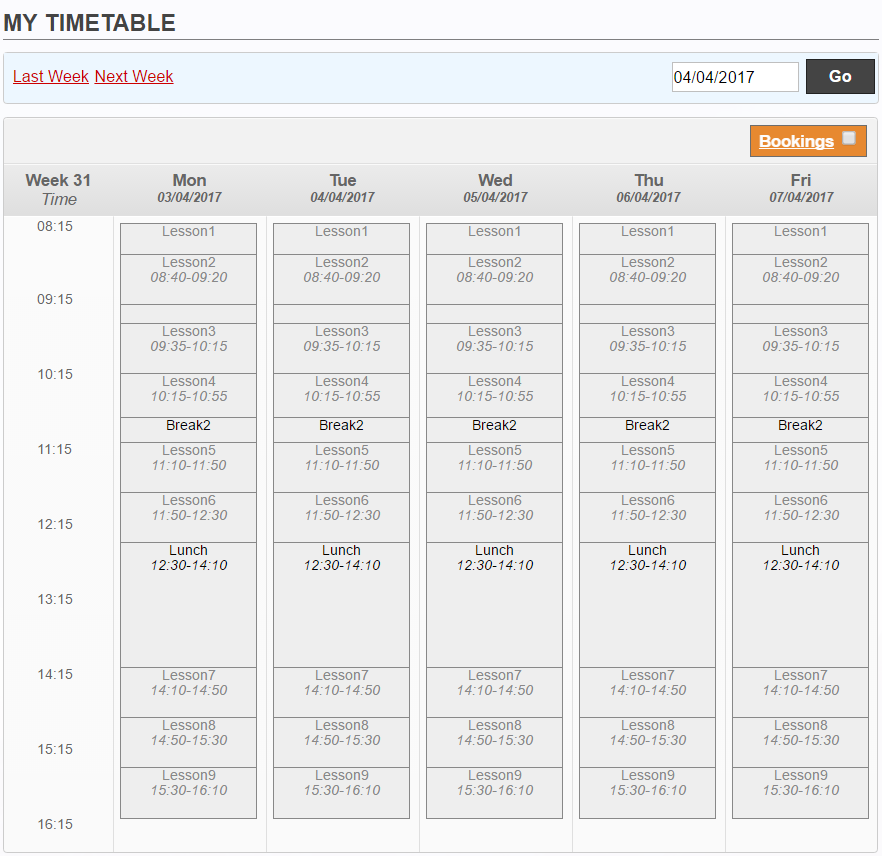Click the MY TIMETABLE heading

click(89, 23)
